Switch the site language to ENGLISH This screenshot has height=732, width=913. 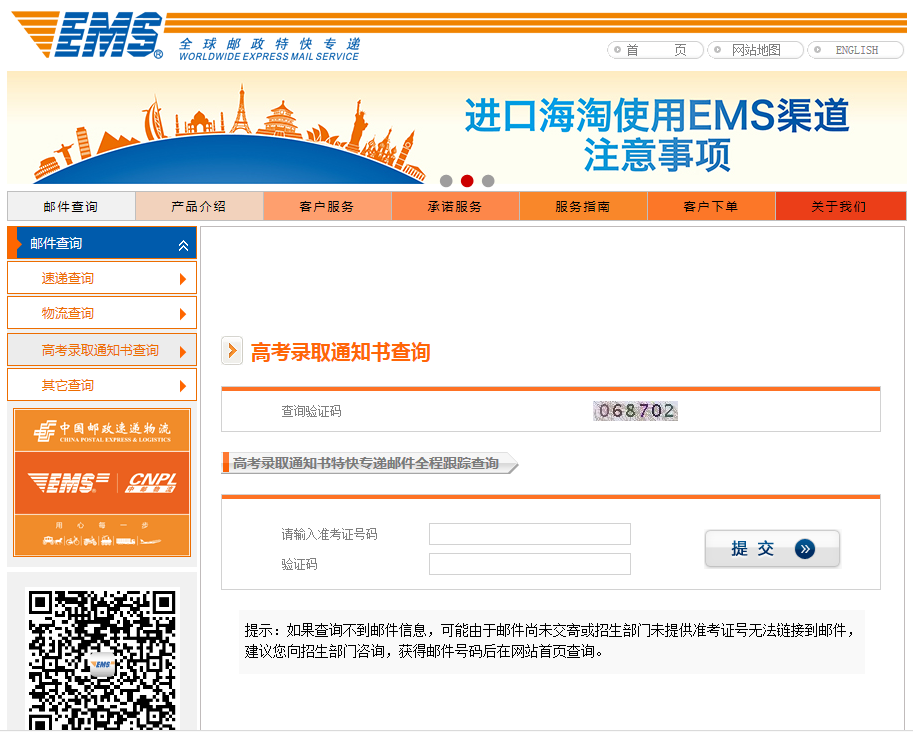pyautogui.click(x=856, y=50)
